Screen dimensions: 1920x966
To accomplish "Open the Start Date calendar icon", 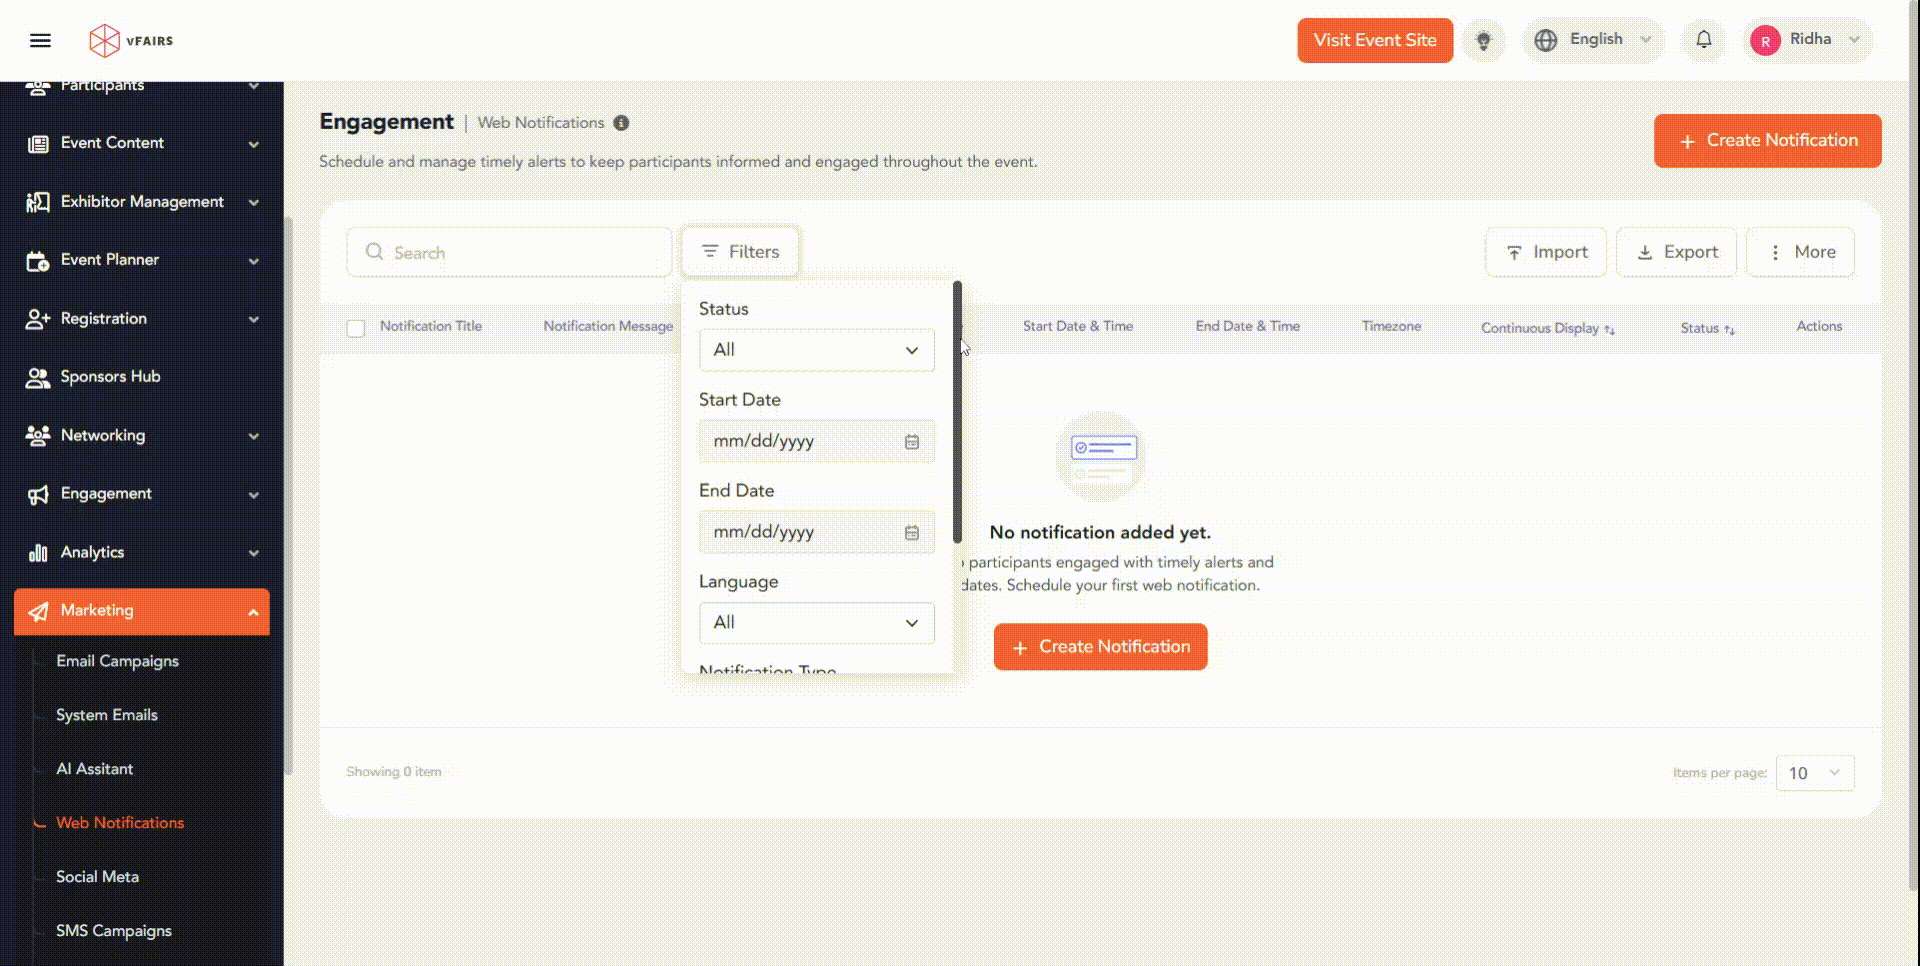I will coord(911,442).
